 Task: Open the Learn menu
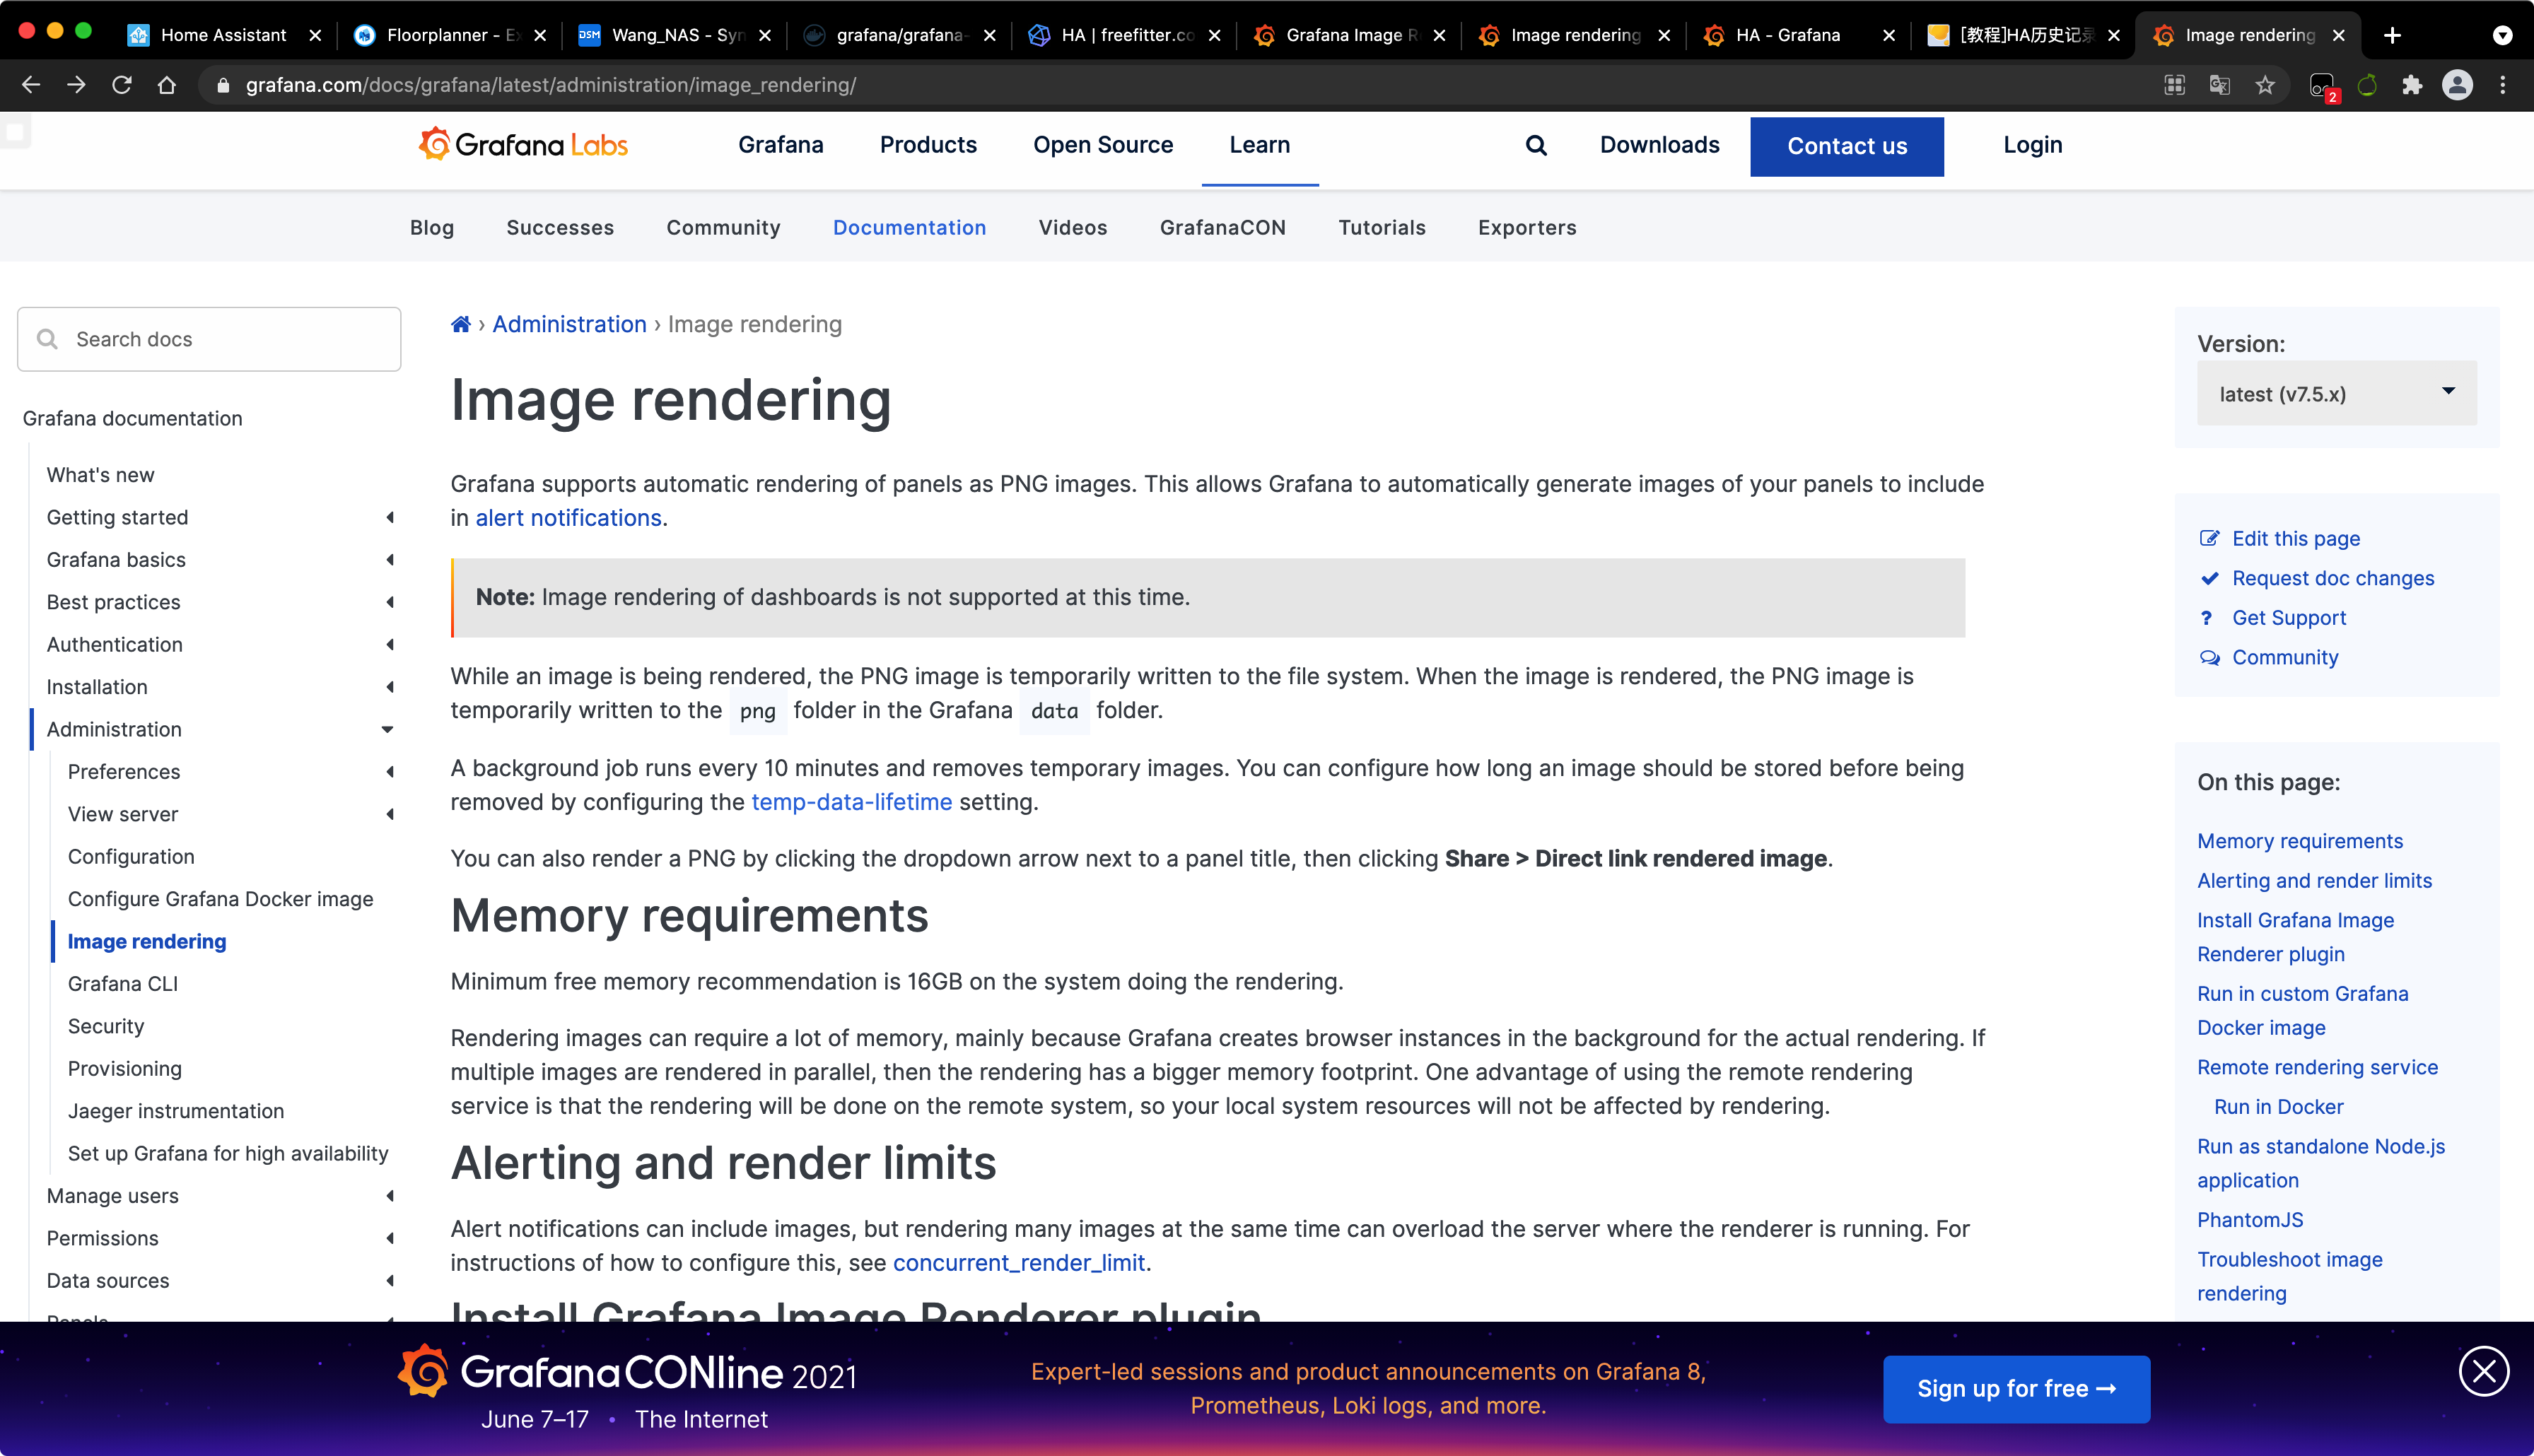(1259, 145)
